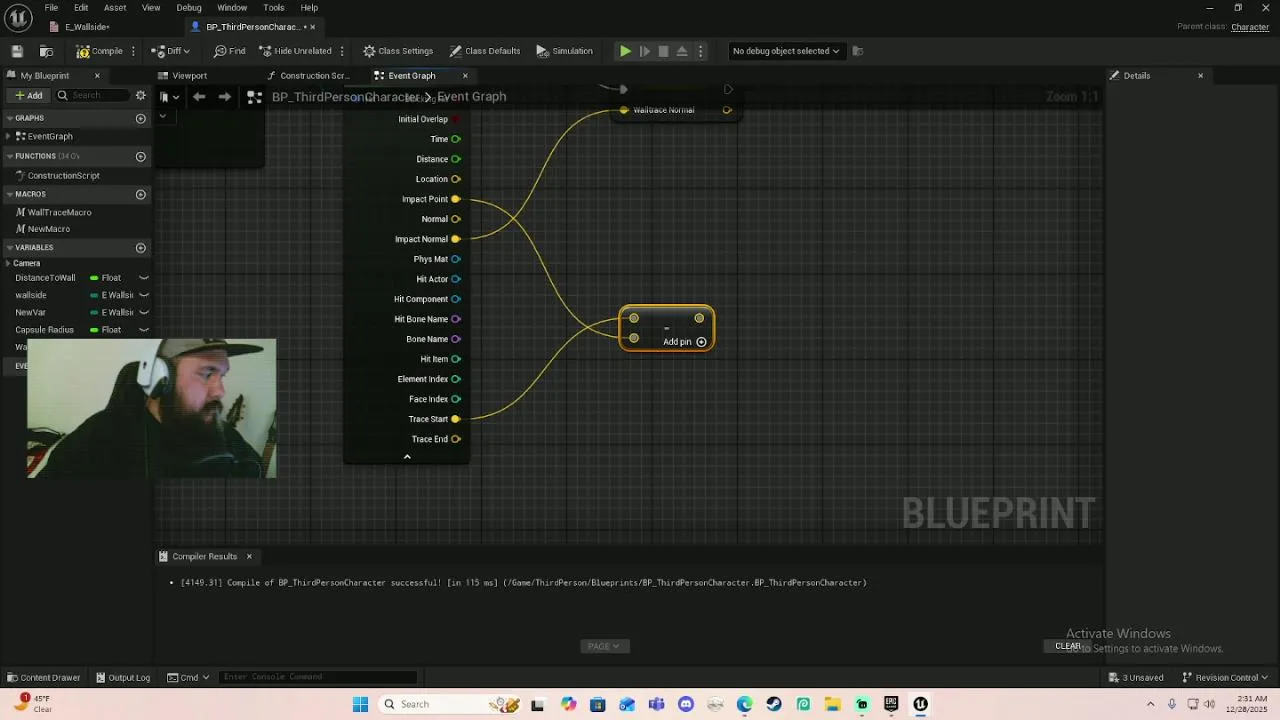Navigate back in graph history
1280x720 pixels.
(x=199, y=97)
